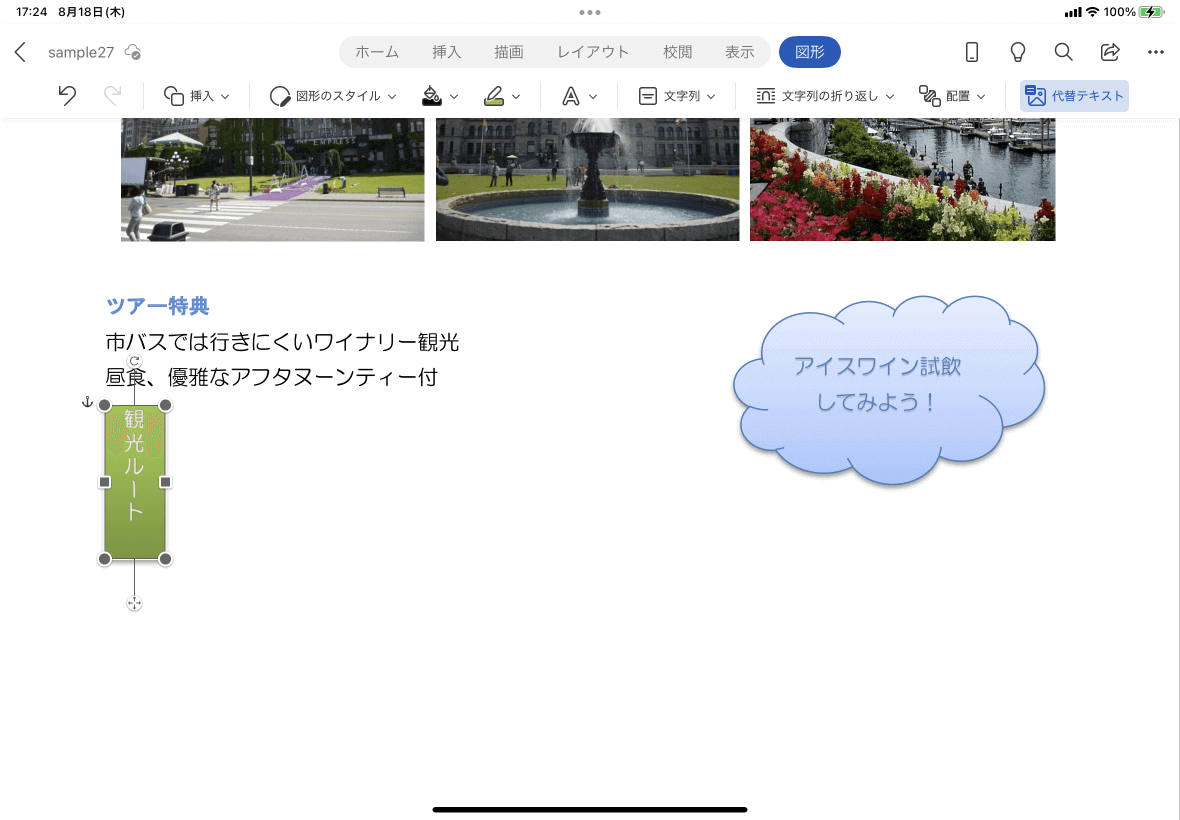This screenshot has height=820, width=1180.
Task: Switch to the レイアウト tab
Action: (x=593, y=52)
